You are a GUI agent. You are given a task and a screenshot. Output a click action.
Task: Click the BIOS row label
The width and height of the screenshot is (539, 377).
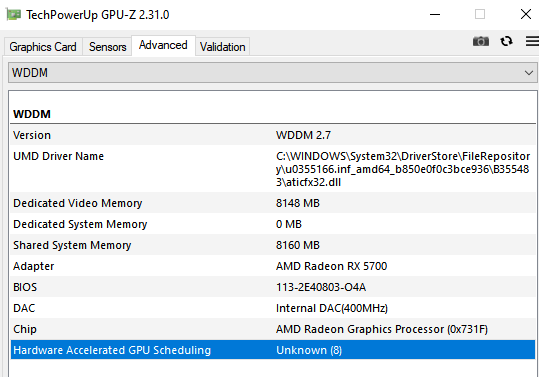(25, 287)
